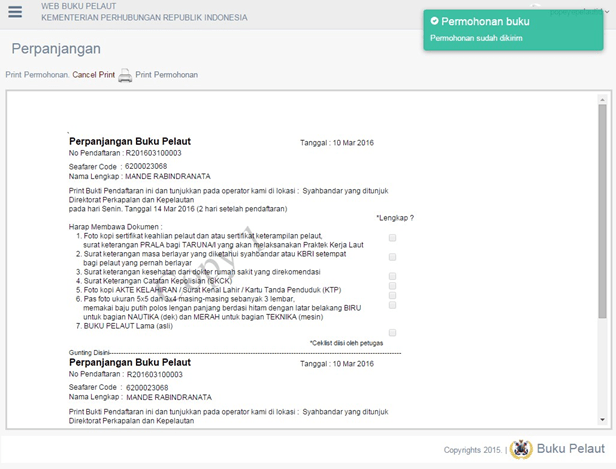616x469 pixels.
Task: Tick checkbox for BUKU PELAUT Lama
Action: pyautogui.click(x=392, y=333)
